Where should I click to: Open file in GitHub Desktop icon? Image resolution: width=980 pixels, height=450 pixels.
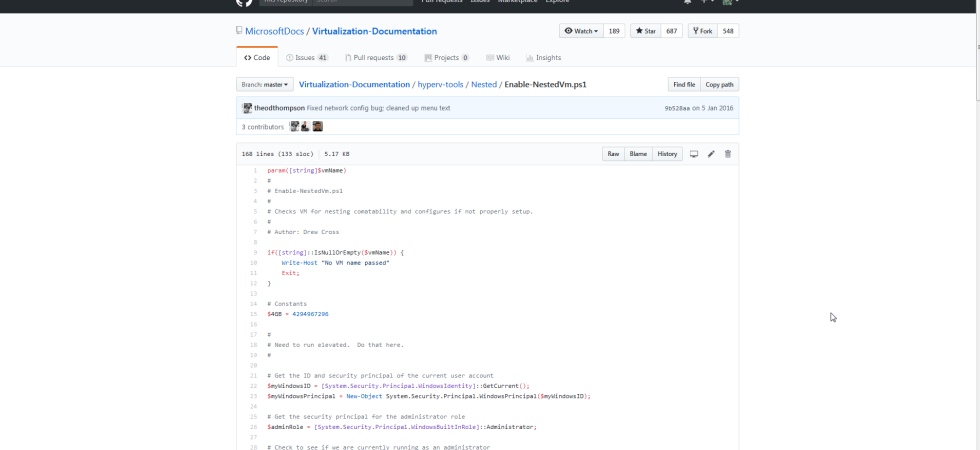tap(694, 154)
